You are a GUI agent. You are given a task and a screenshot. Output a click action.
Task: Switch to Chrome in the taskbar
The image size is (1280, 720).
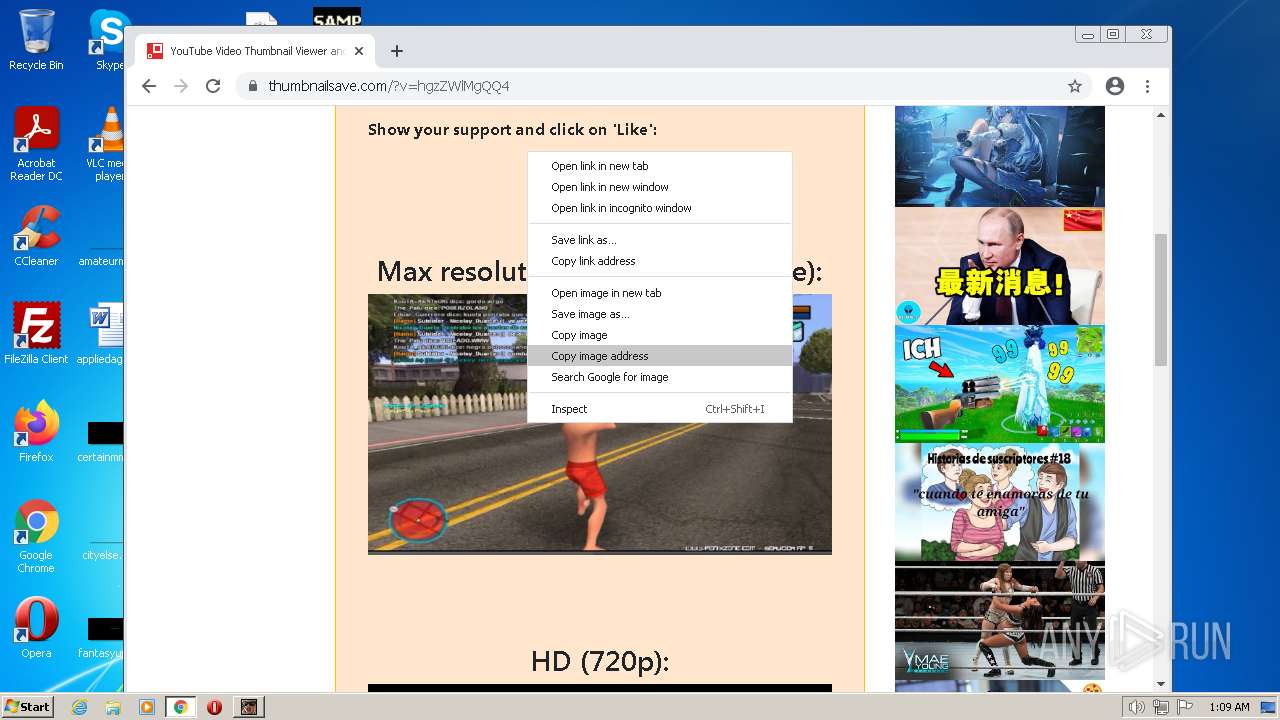(181, 707)
